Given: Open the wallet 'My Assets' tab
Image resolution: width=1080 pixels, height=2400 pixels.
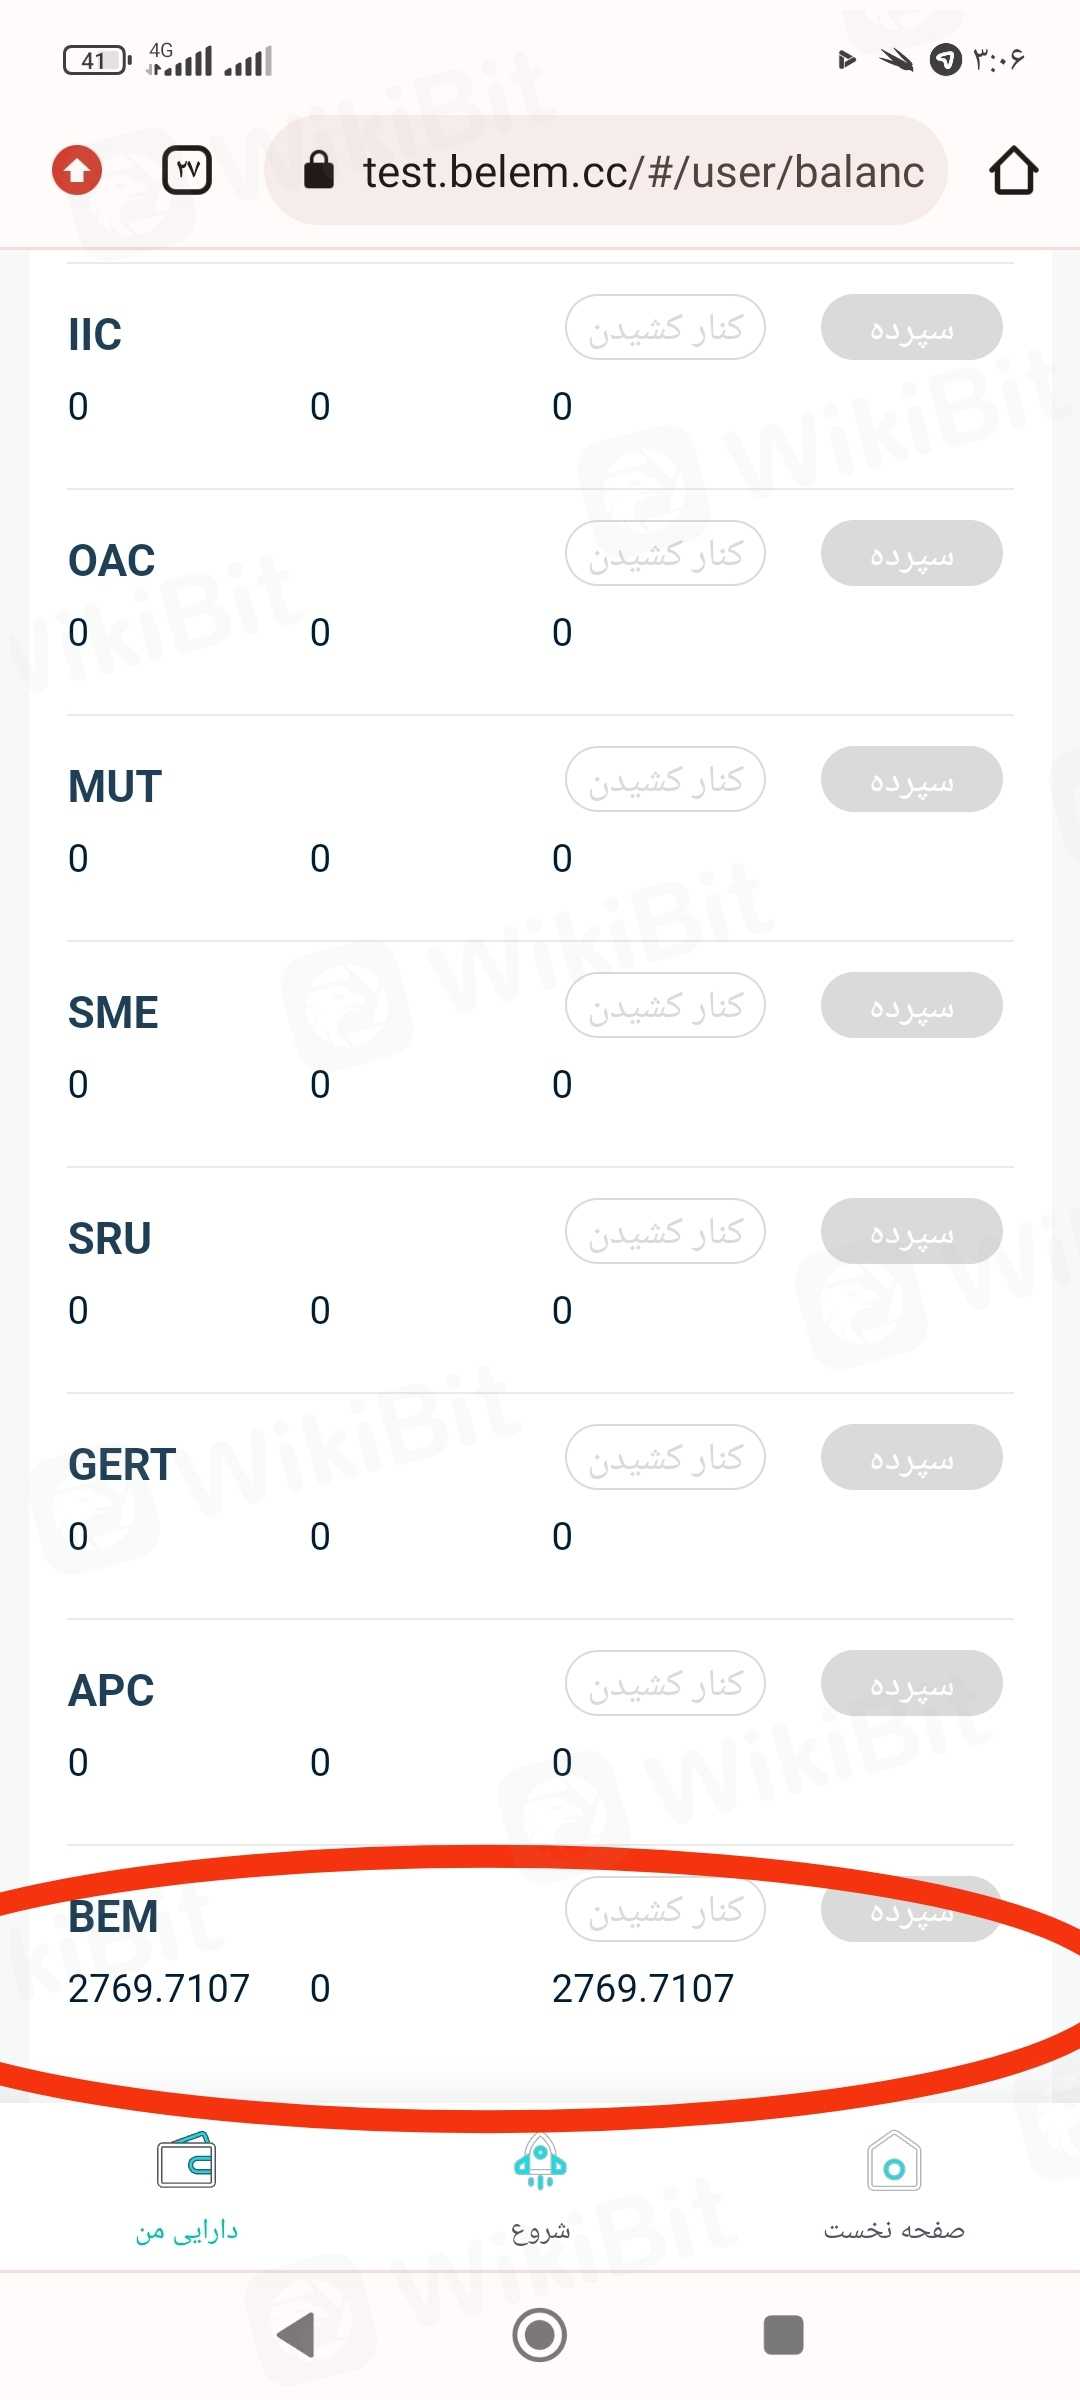Looking at the screenshot, I should click(x=187, y=2186).
